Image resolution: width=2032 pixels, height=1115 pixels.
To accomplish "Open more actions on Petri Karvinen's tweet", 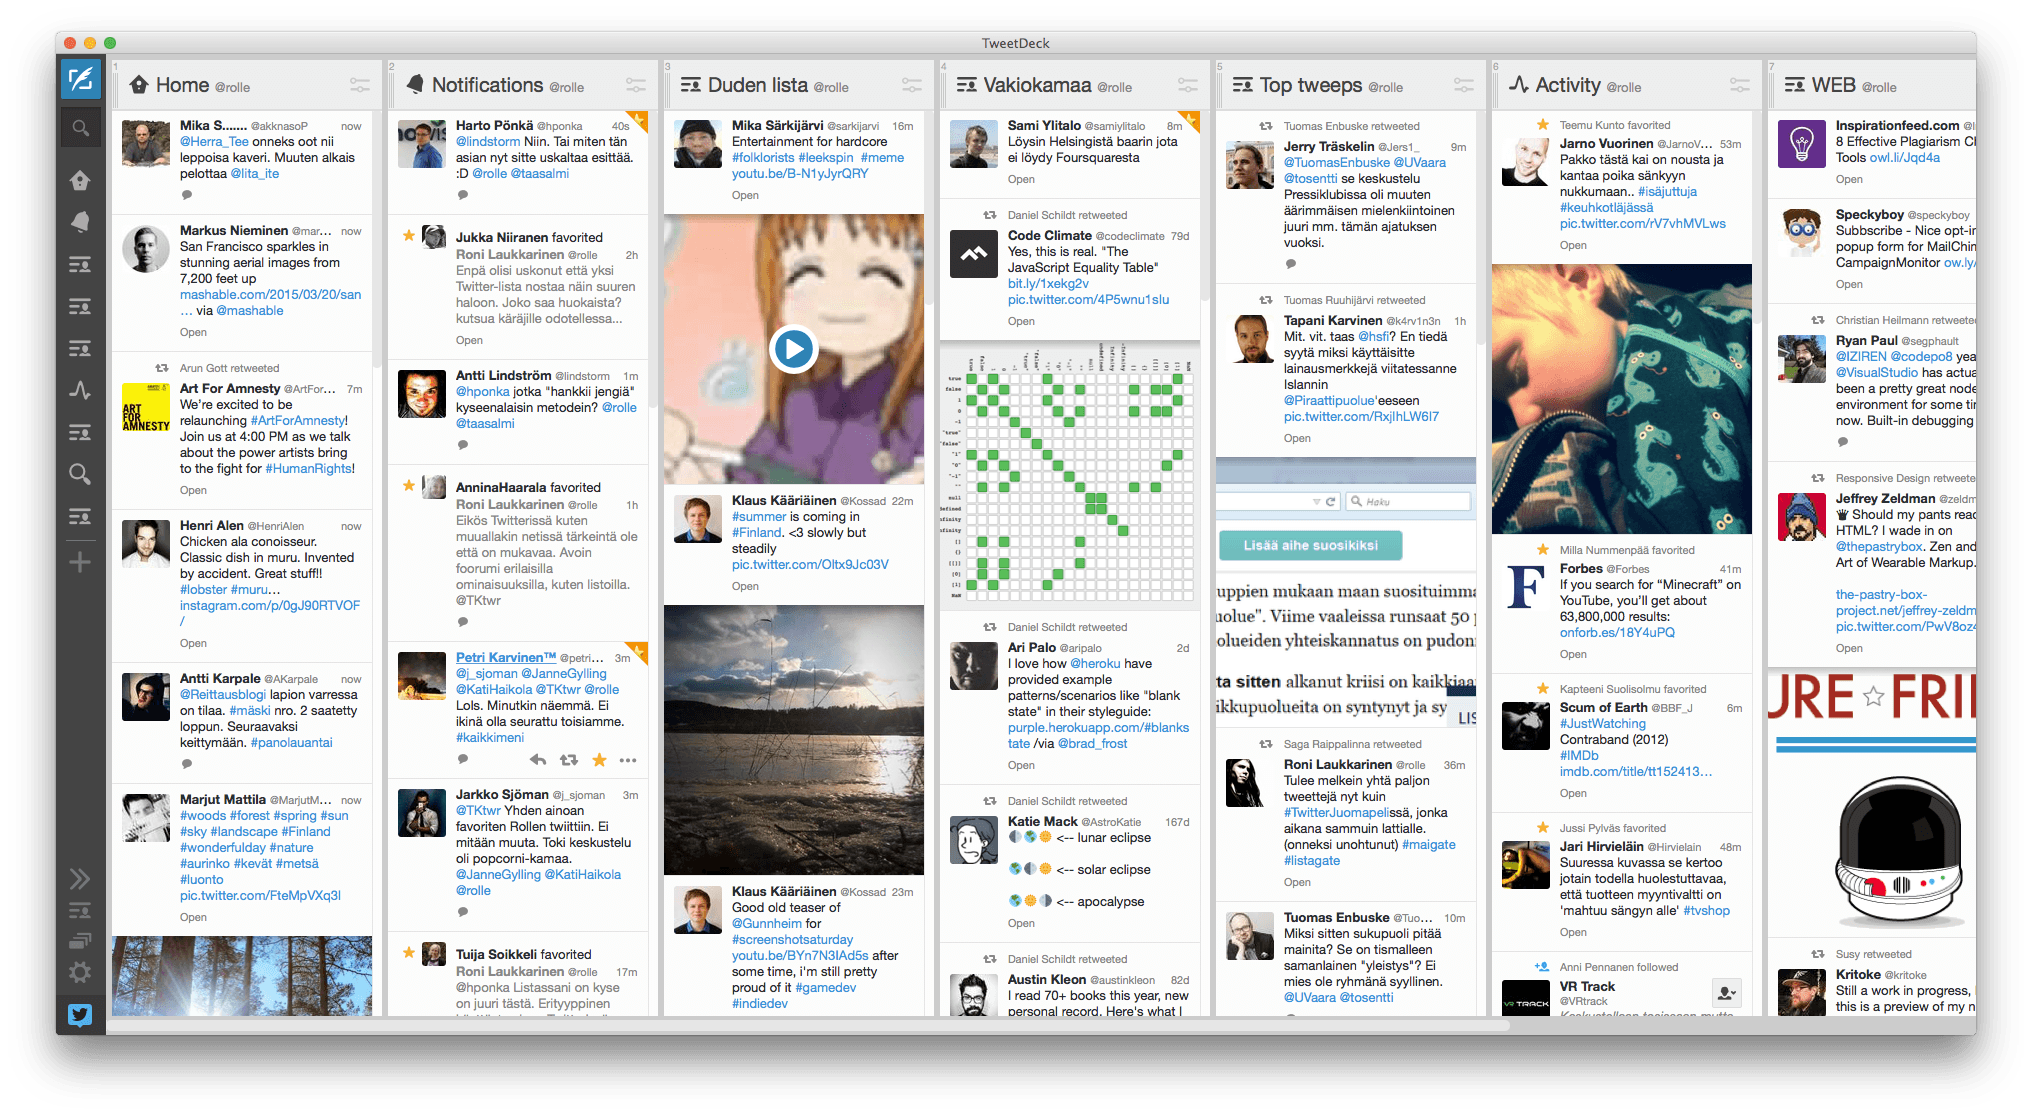I will tap(628, 760).
